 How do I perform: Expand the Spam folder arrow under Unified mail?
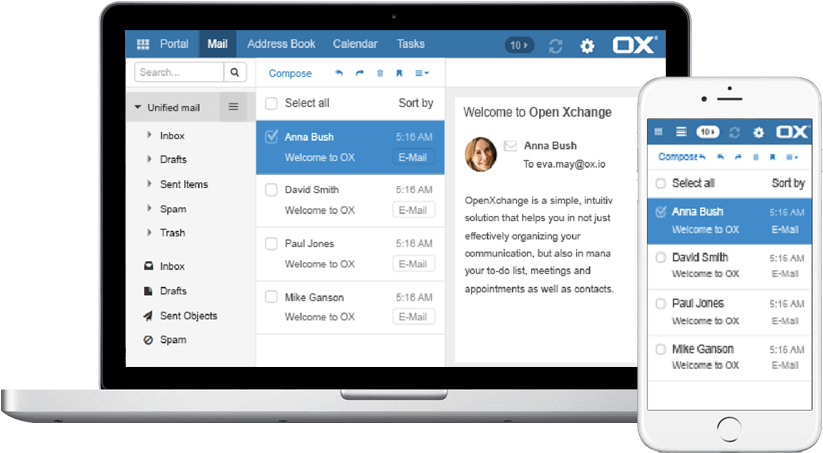(149, 208)
